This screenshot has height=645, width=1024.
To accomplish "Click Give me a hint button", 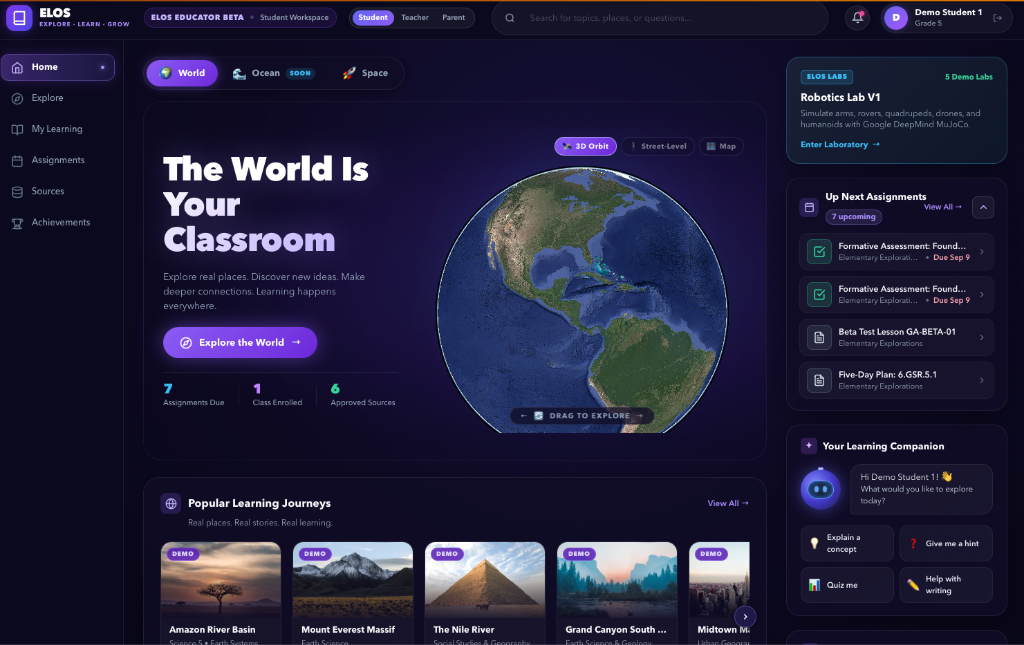I will tap(946, 543).
